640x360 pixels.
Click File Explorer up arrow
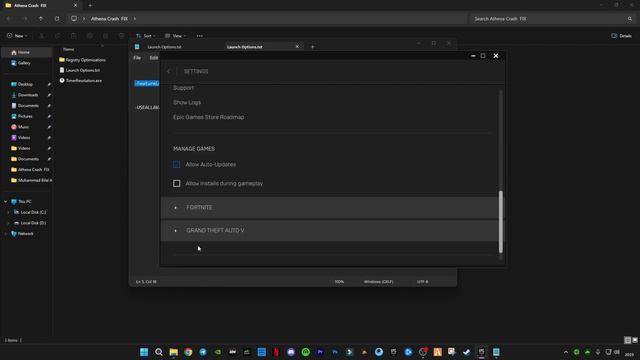41,19
